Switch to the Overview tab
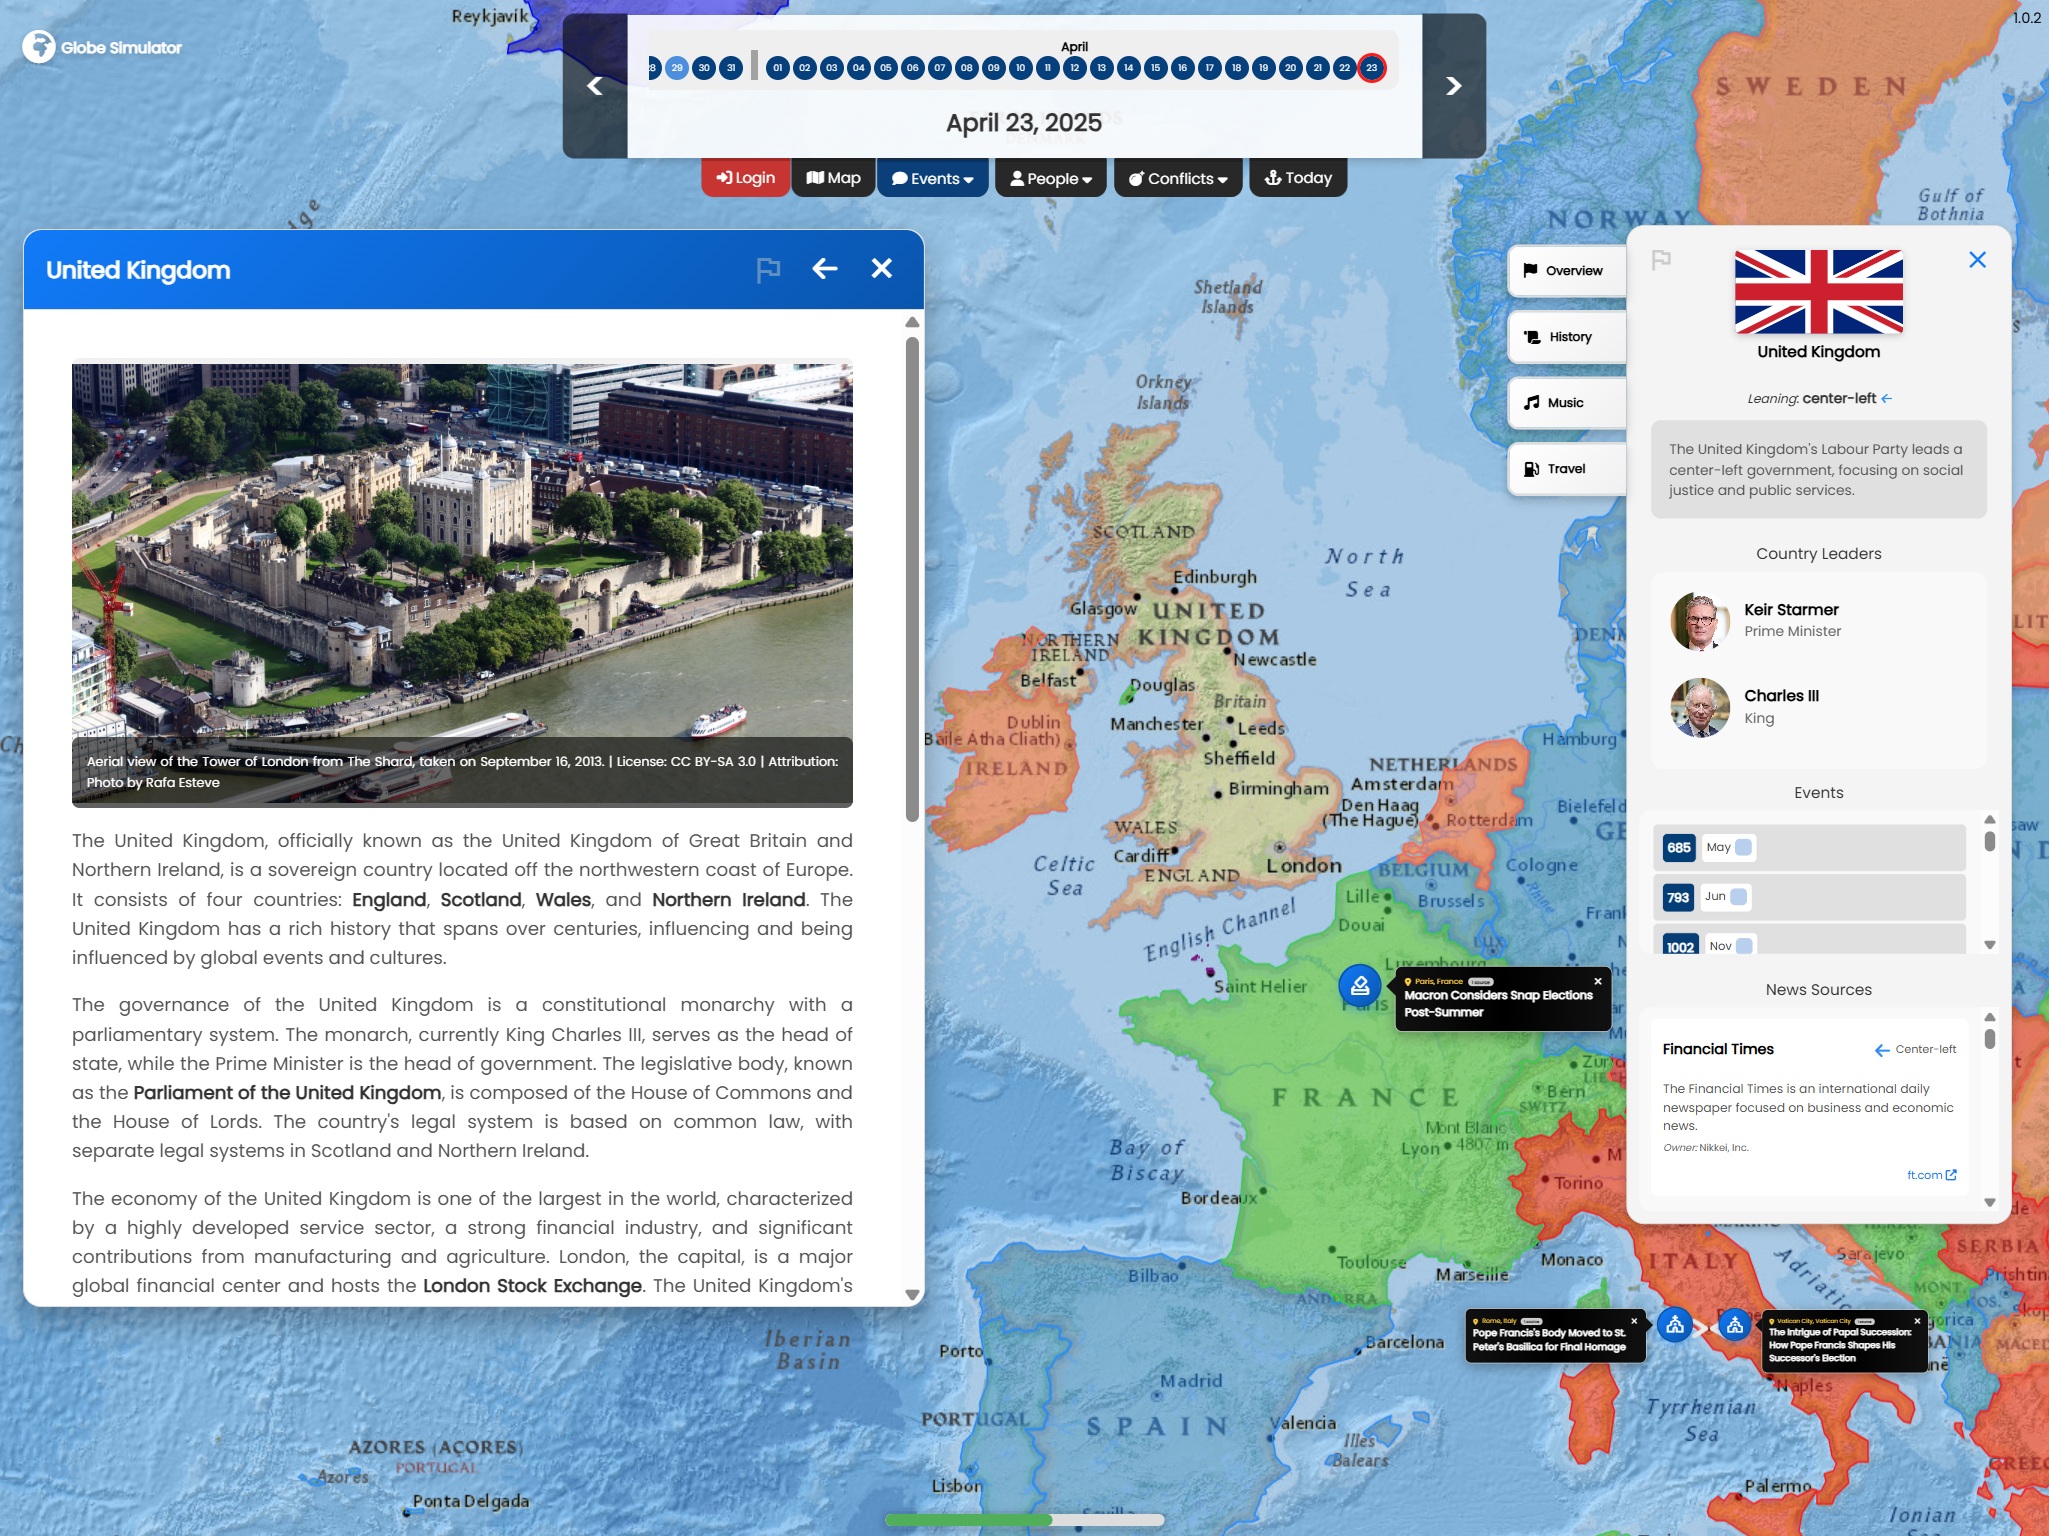 coord(1566,271)
